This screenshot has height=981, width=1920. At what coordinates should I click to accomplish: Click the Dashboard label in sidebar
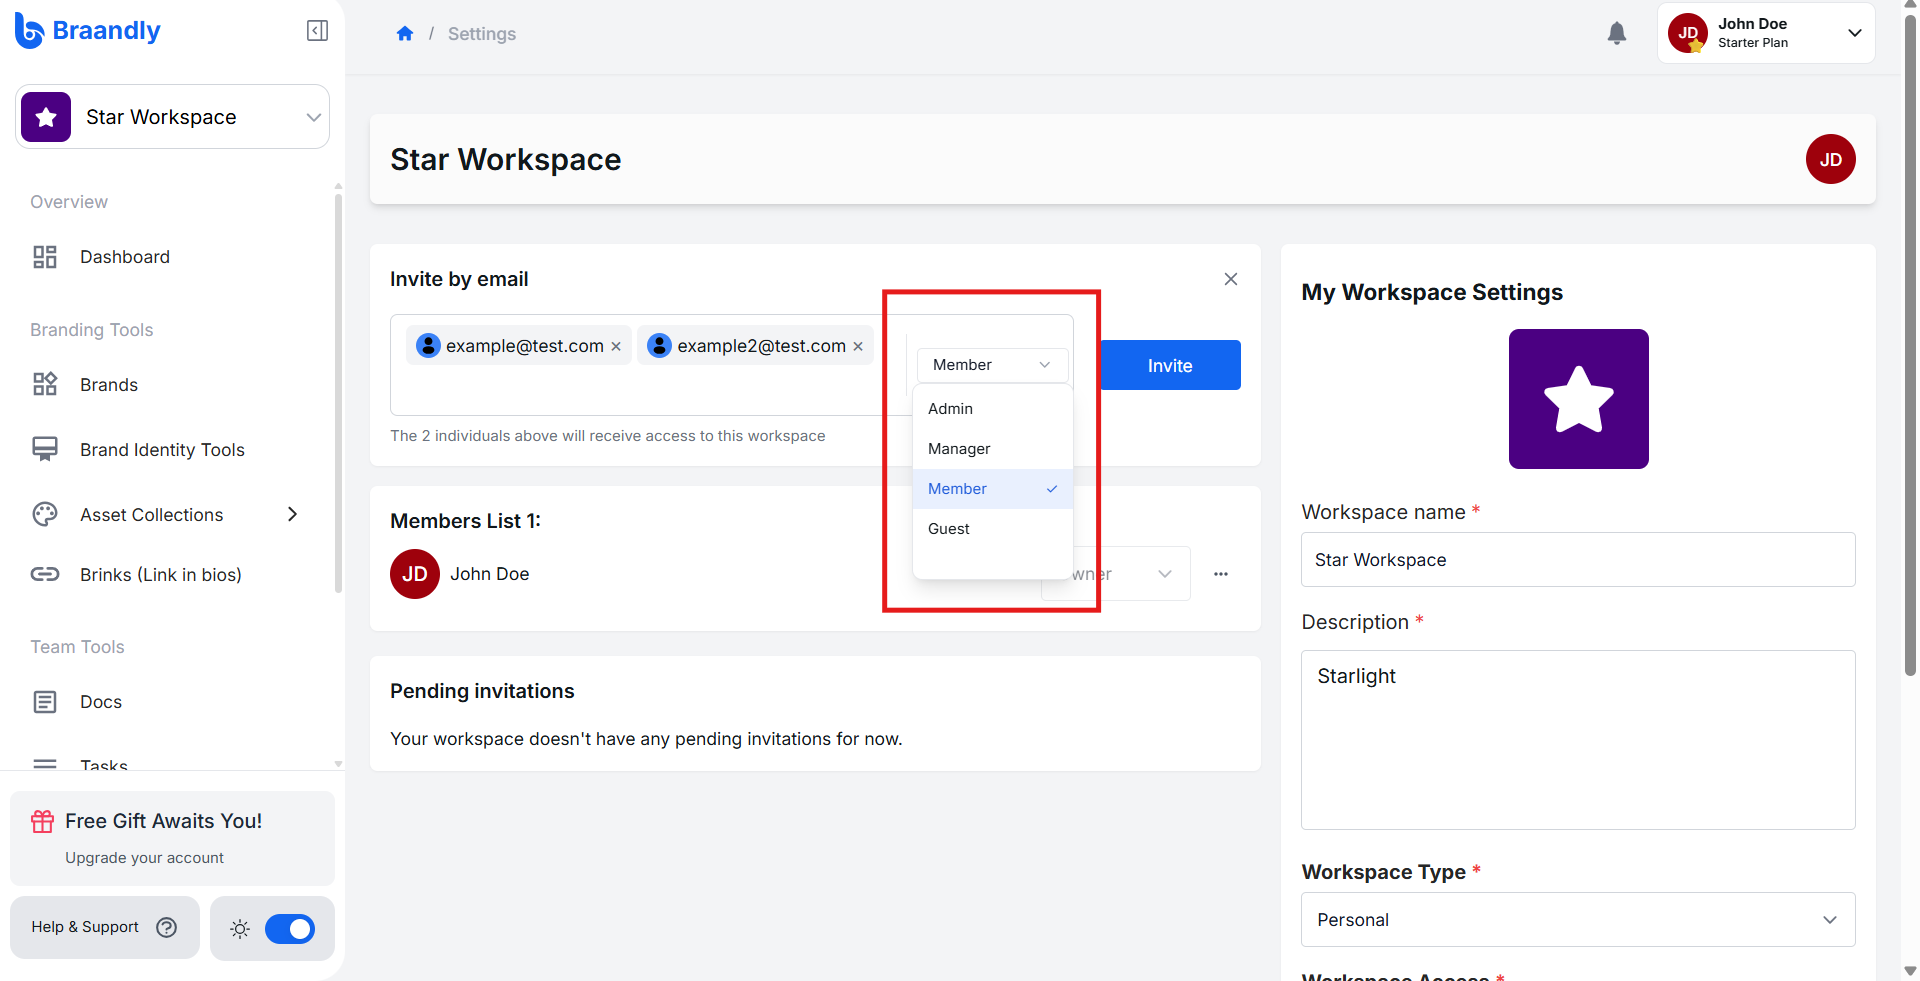(x=125, y=257)
